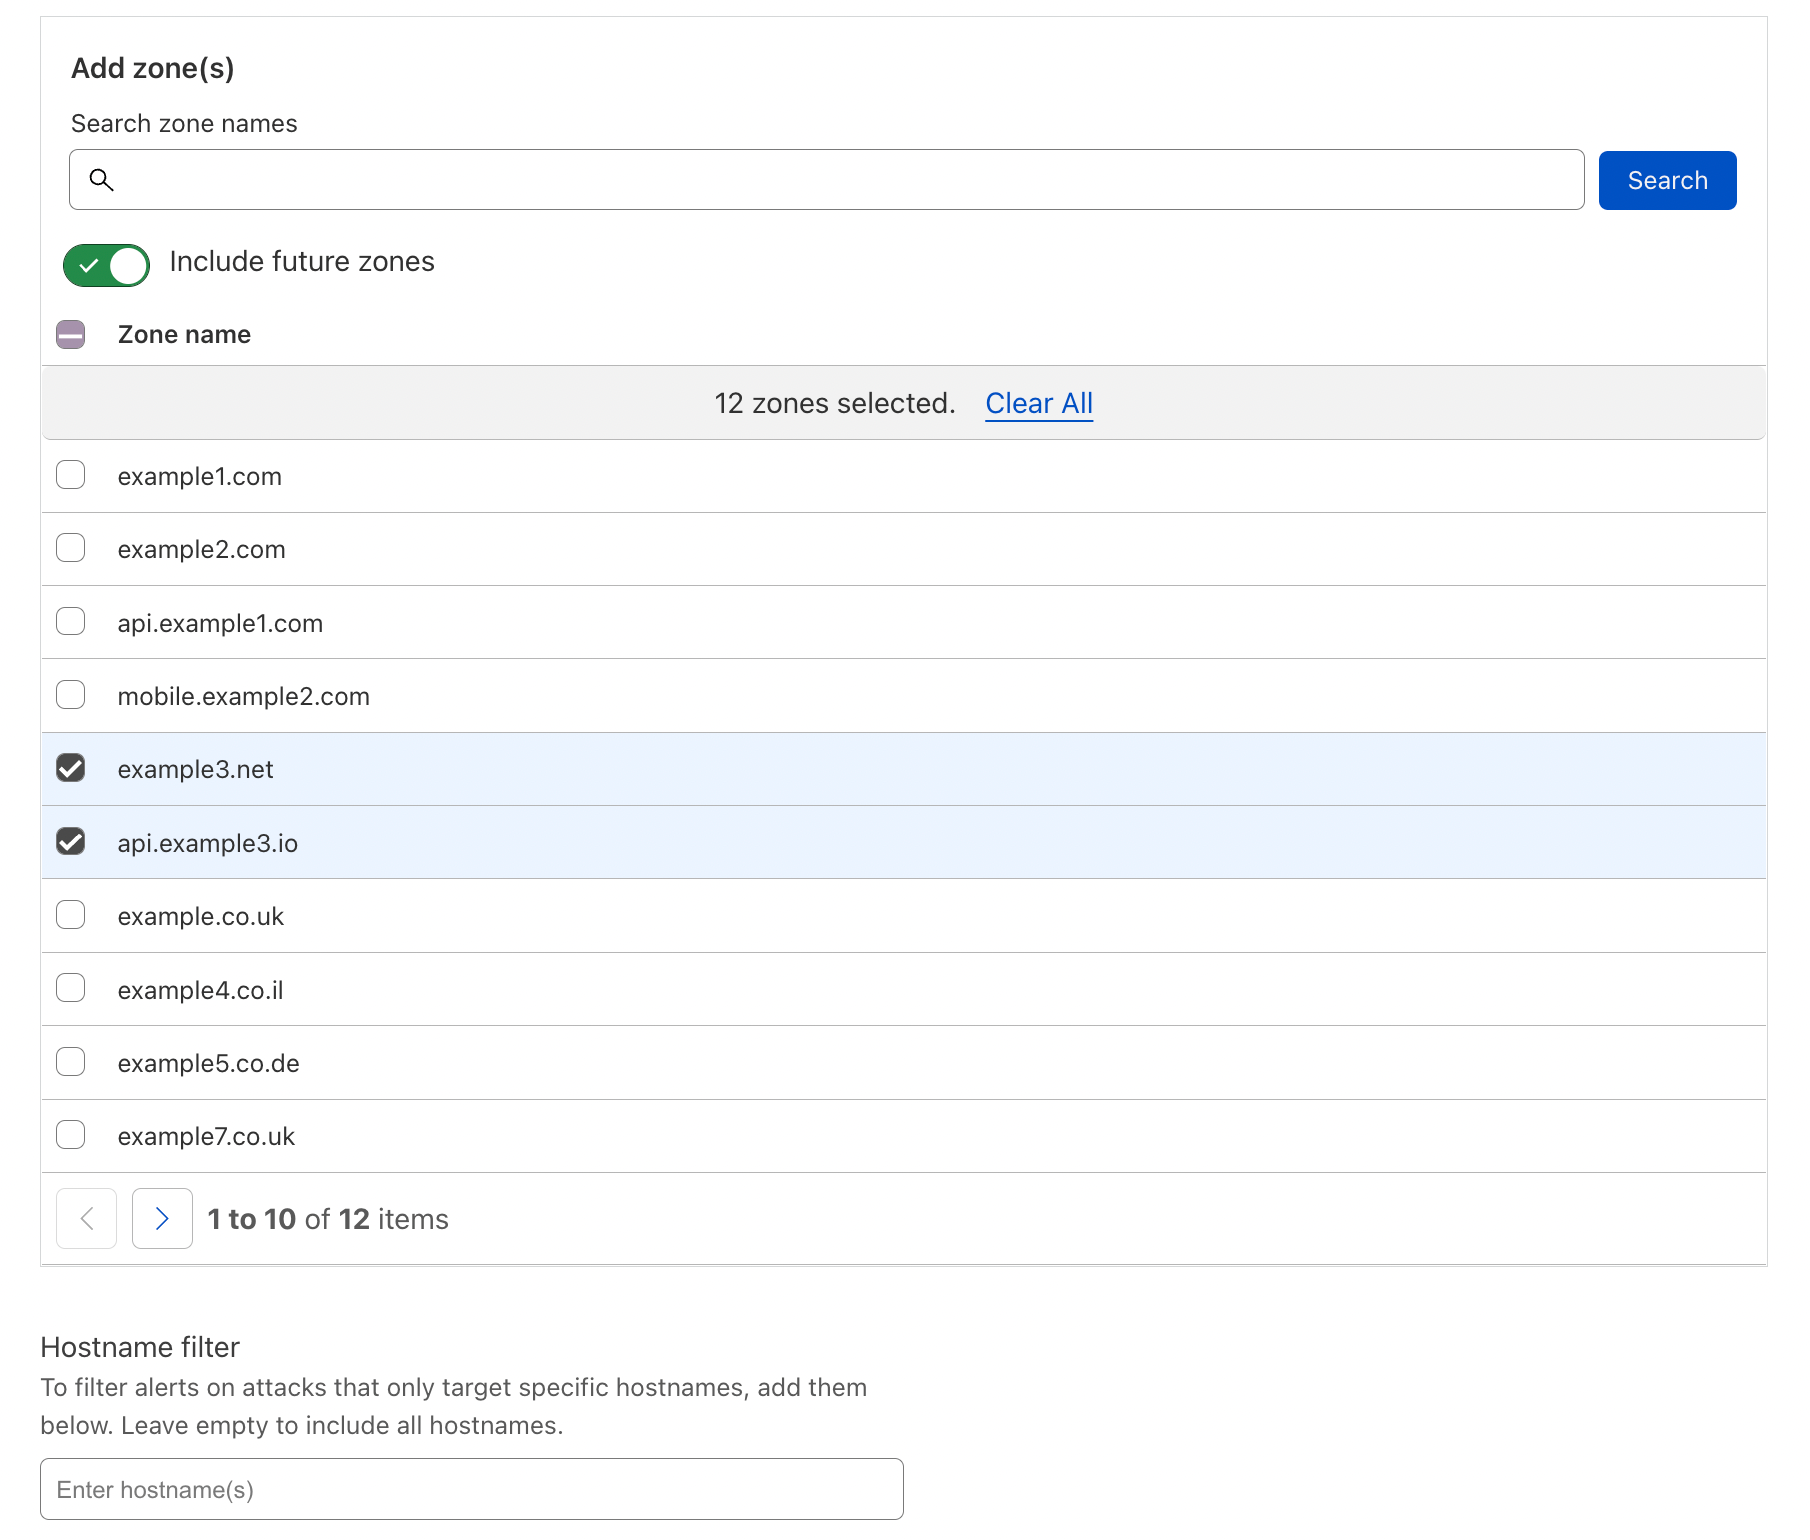This screenshot has width=1810, height=1540.
Task: Check the example5.co.de checkbox
Action: 71,1062
